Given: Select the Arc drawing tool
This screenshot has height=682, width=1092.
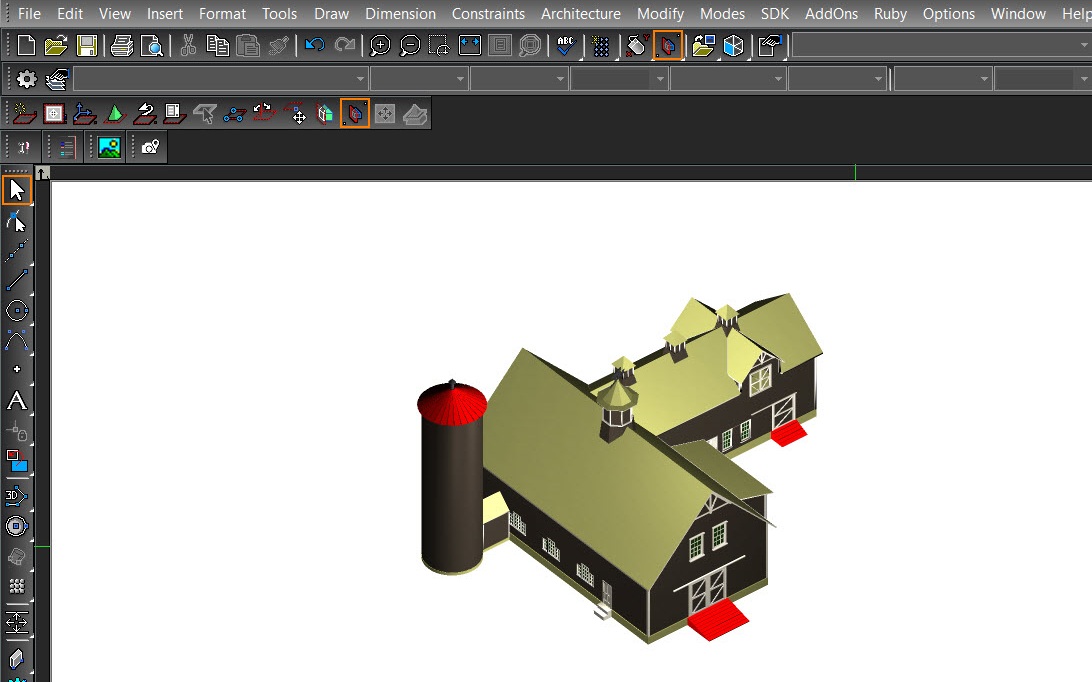Looking at the screenshot, I should coord(17,340).
